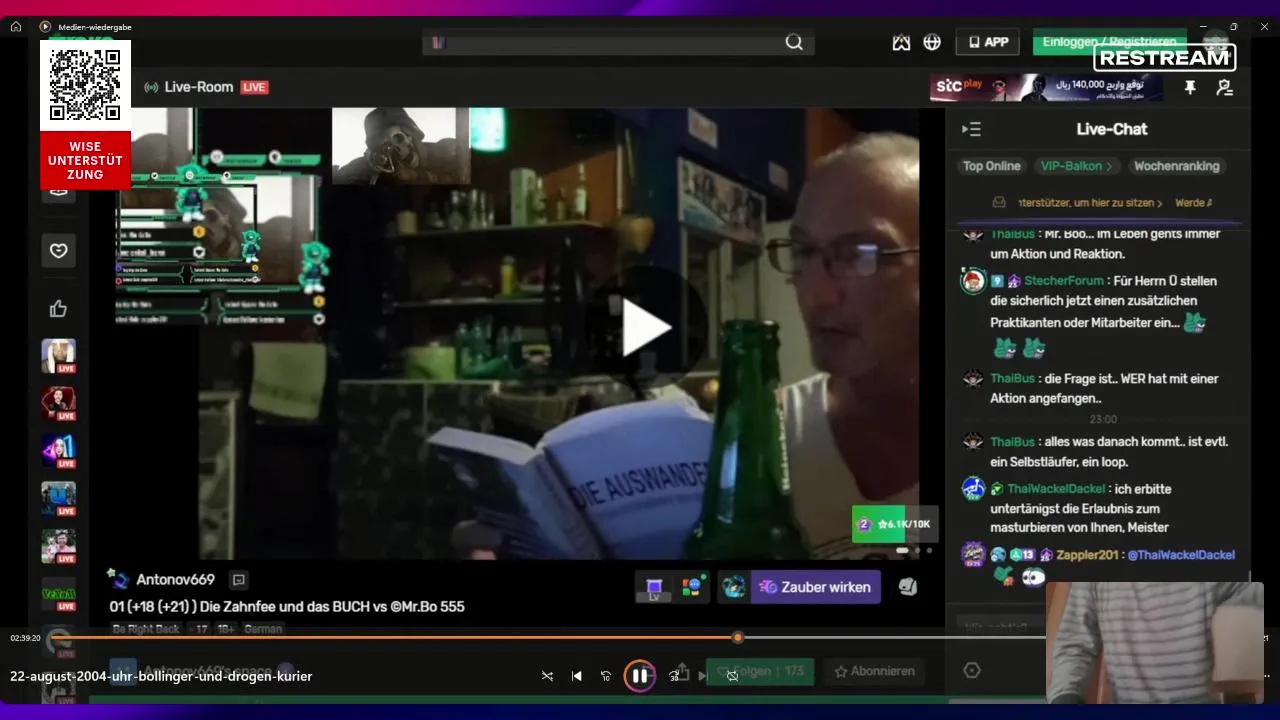The height and width of the screenshot is (720, 1280).
Task: Click the message icon next to Antonov669
Action: [x=238, y=580]
